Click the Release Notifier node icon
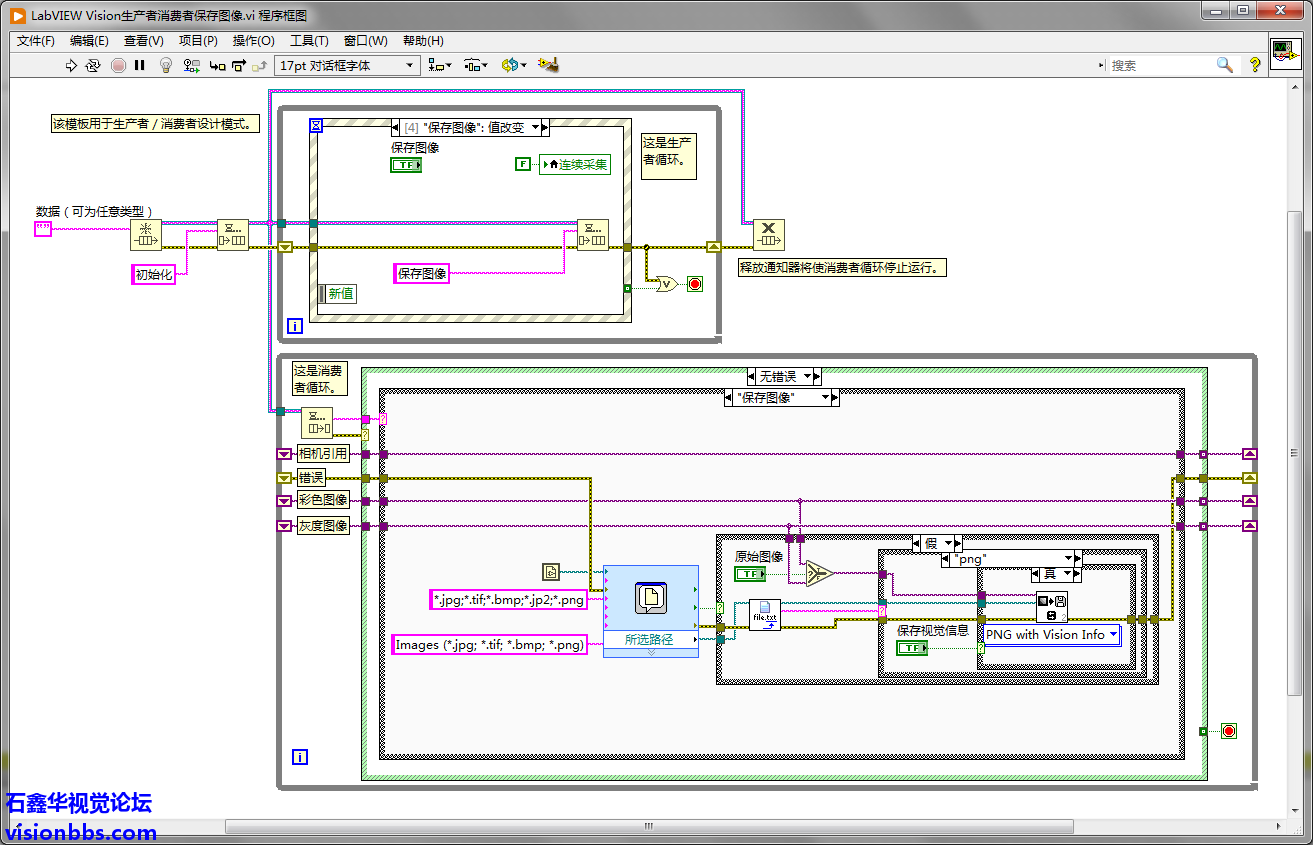The width and height of the screenshot is (1313, 845). click(768, 235)
